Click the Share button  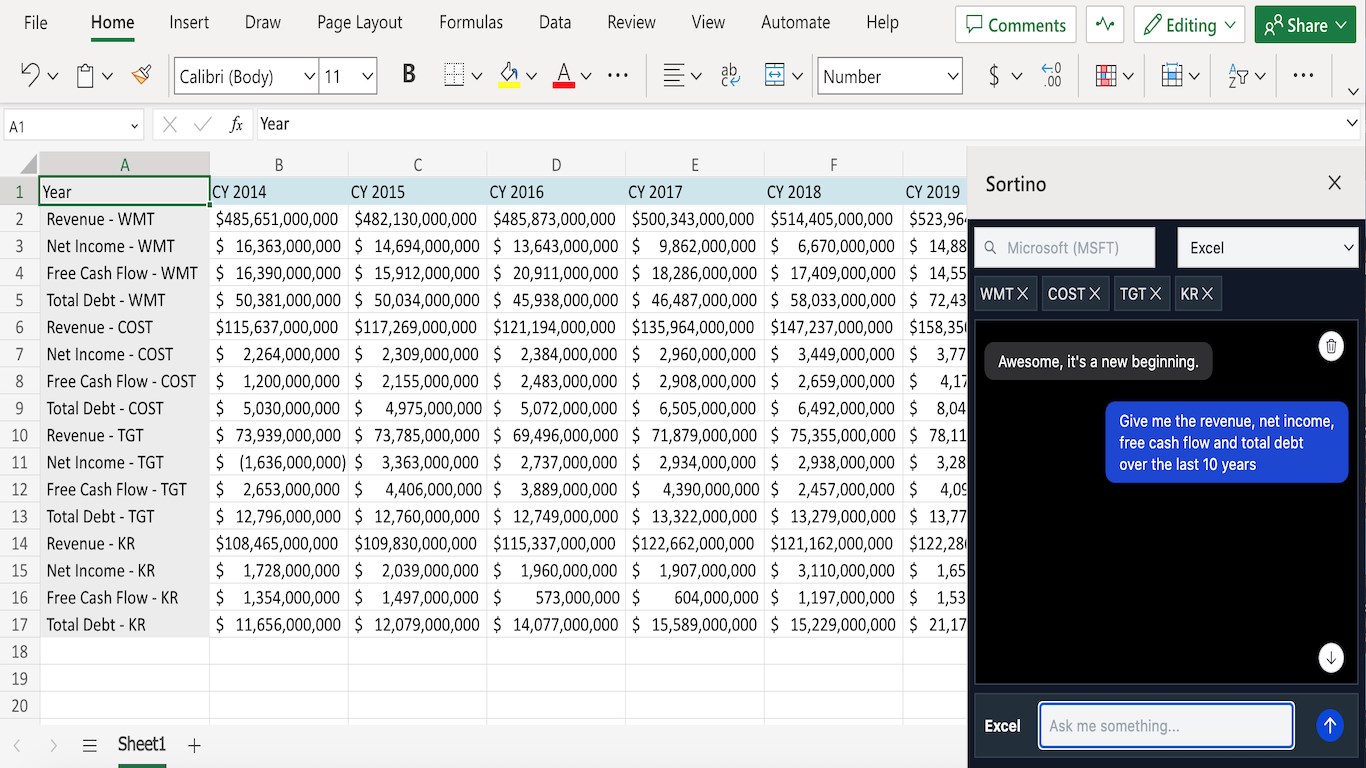pyautogui.click(x=1305, y=25)
